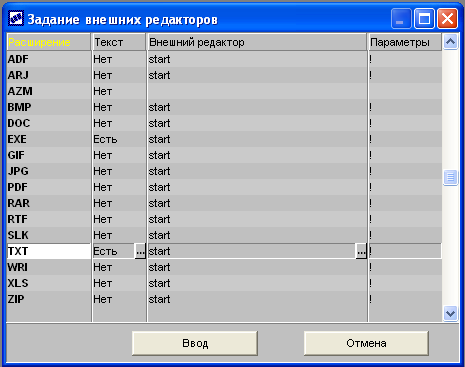Click the start editor cell in RAR row
The height and width of the screenshot is (367, 465).
pos(257,203)
